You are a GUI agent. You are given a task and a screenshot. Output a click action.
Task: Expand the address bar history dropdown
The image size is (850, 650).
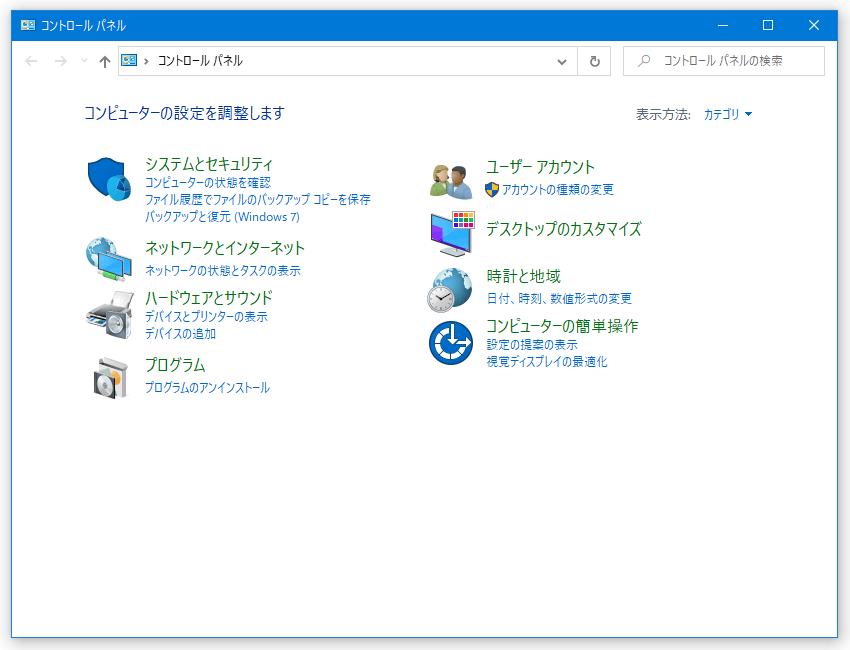coord(562,62)
